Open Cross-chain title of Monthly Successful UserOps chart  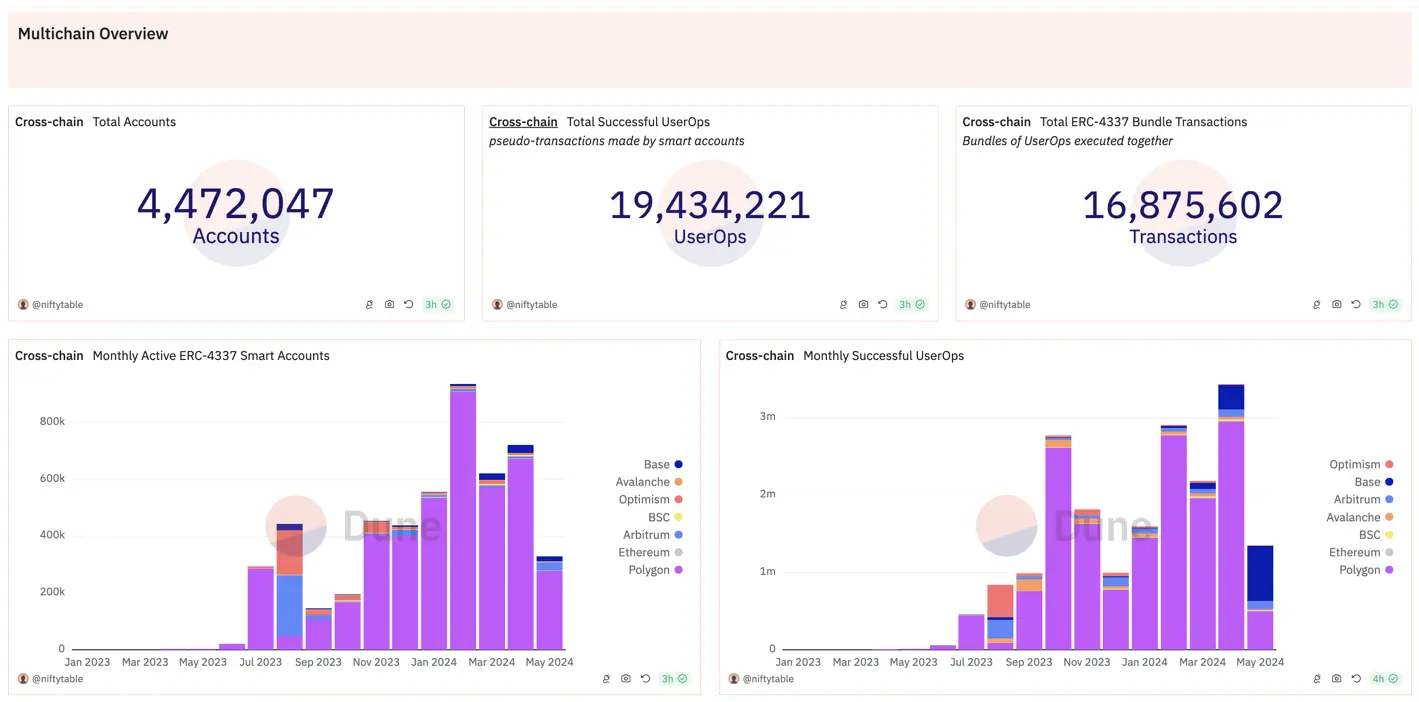point(759,356)
